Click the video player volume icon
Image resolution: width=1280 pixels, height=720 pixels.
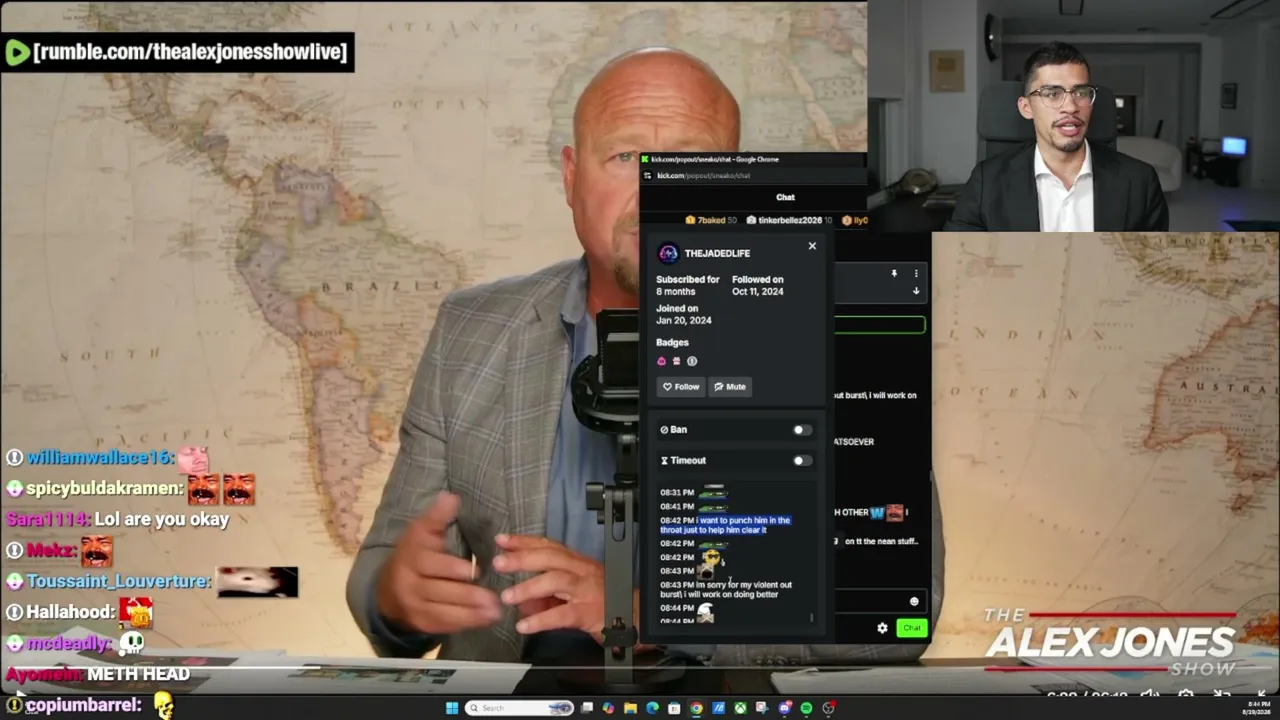pos(1150,695)
